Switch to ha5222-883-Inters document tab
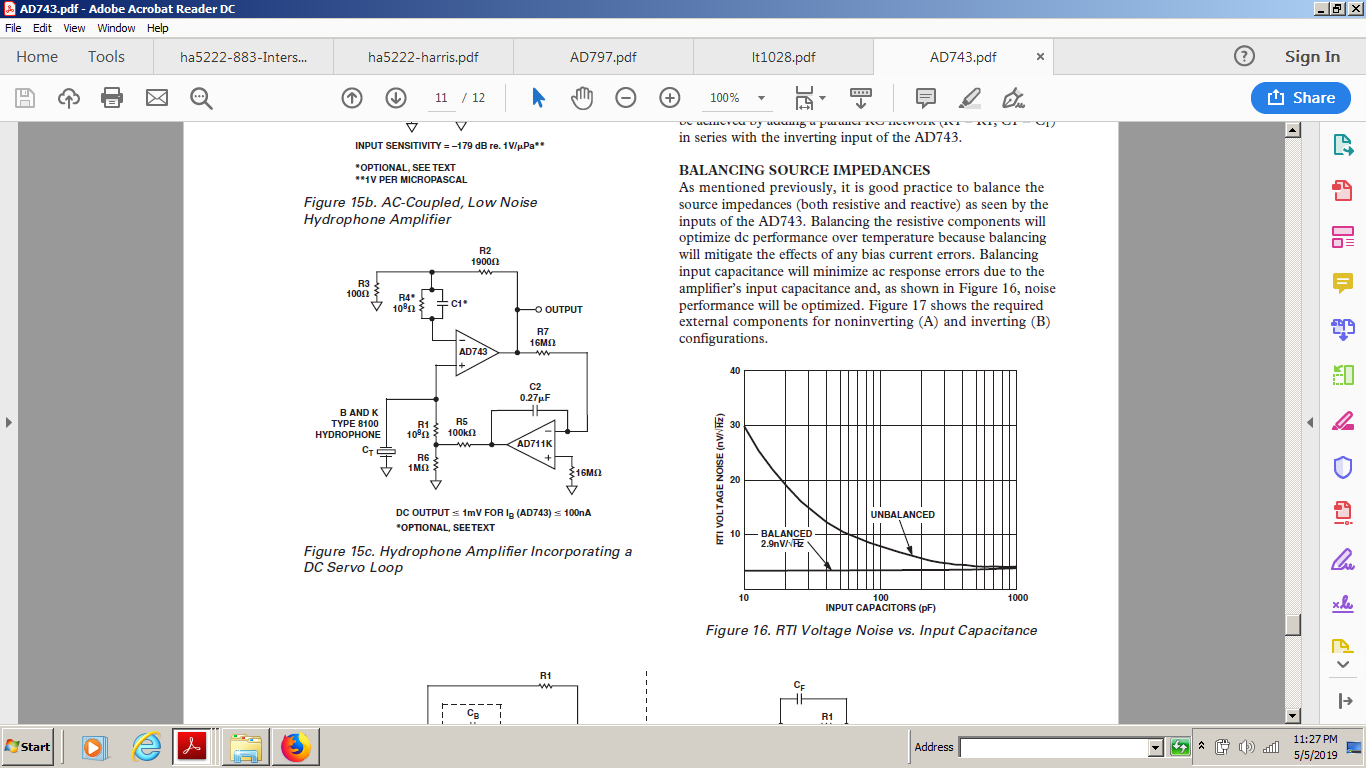This screenshot has height=768, width=1366. 243,57
